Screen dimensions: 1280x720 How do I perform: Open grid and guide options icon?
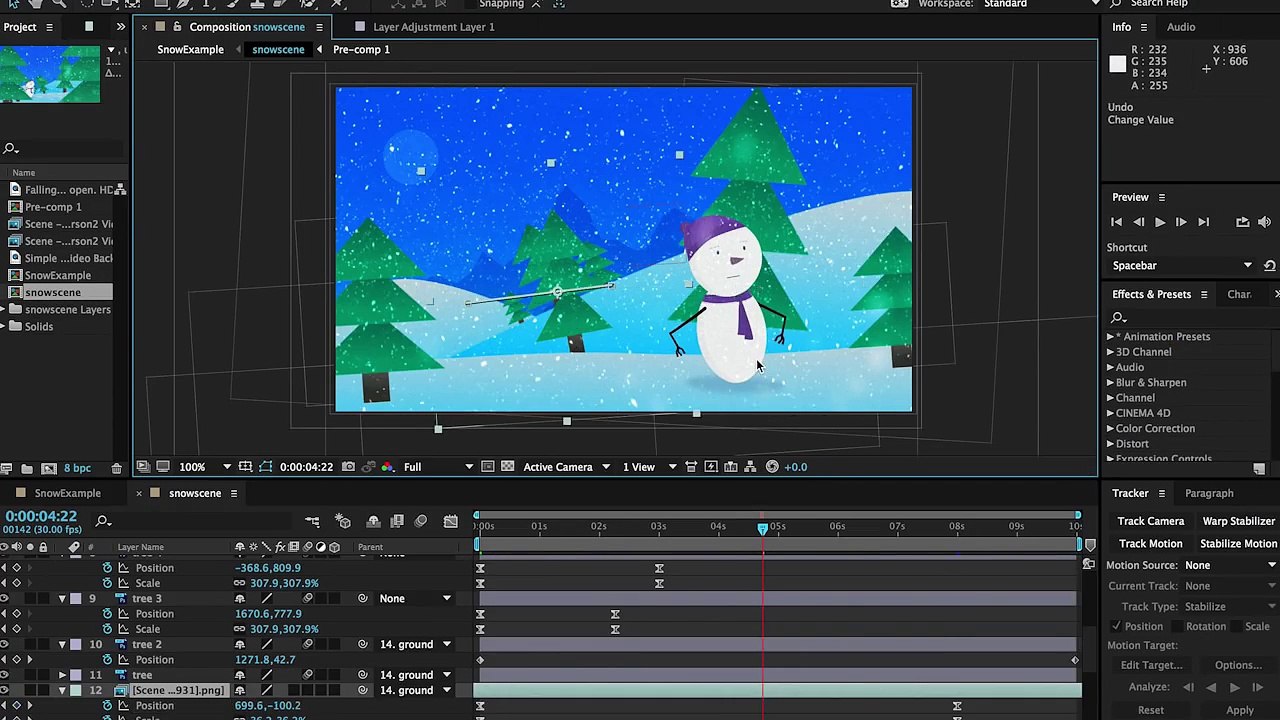[245, 467]
